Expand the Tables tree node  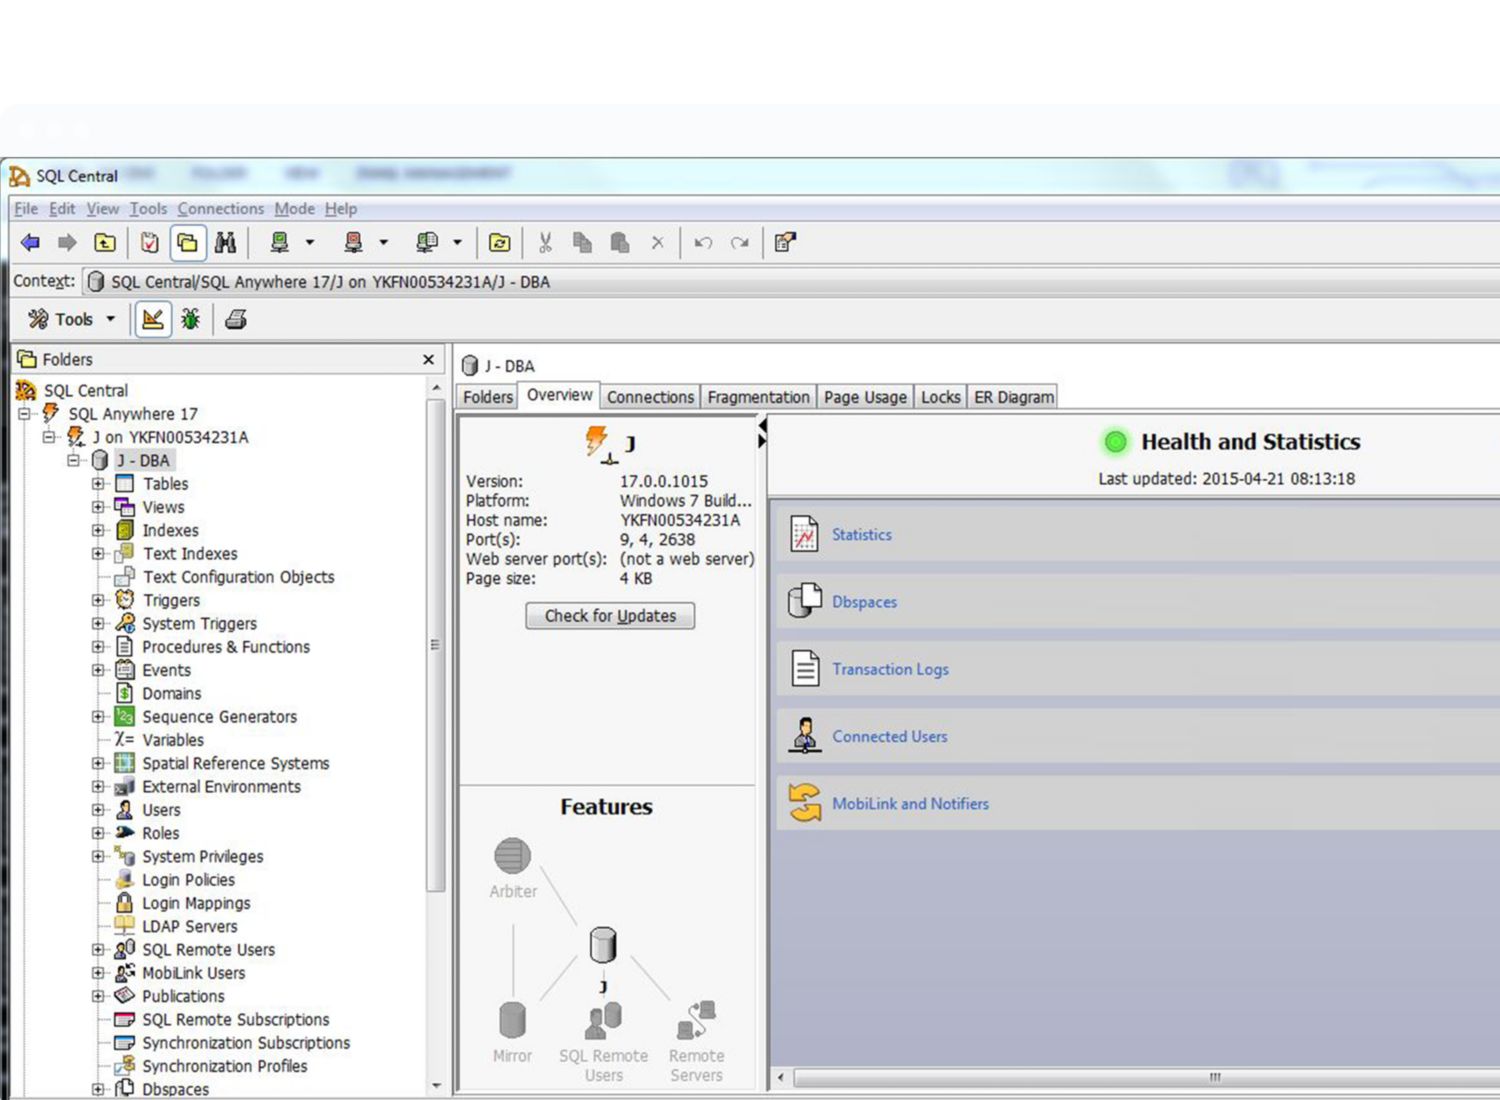tap(98, 484)
